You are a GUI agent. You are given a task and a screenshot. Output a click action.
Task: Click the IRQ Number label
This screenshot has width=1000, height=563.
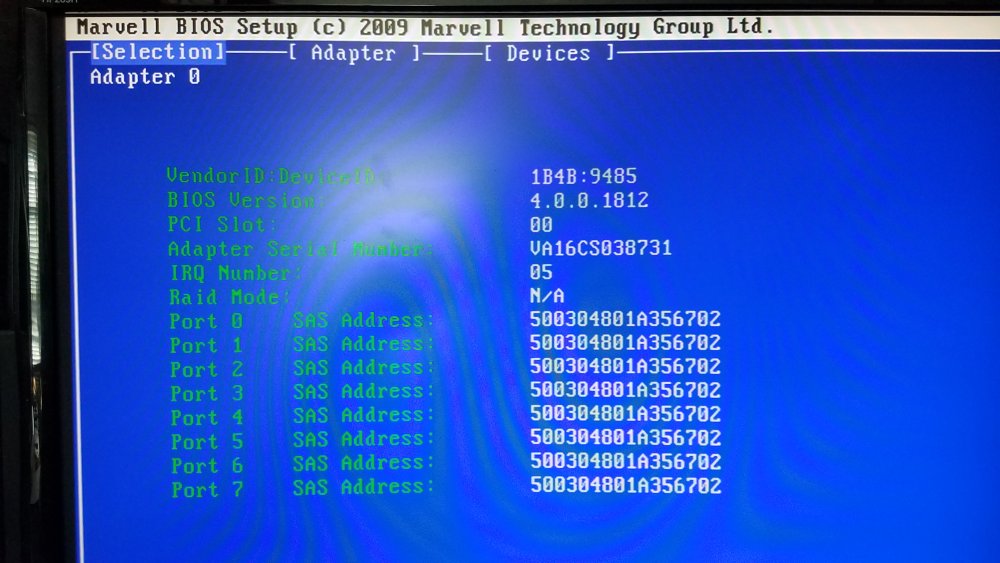(x=236, y=272)
